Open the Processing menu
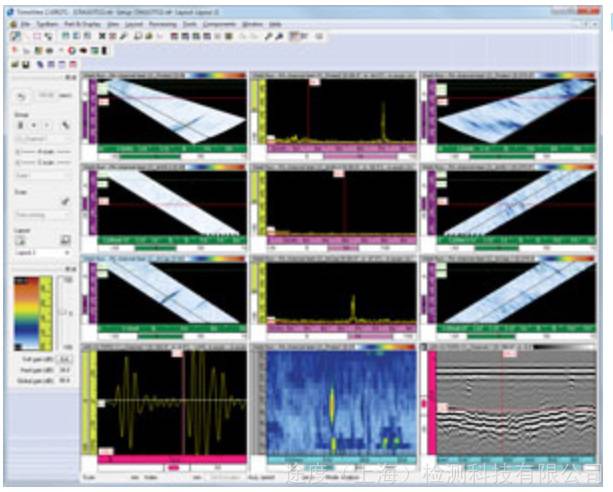 163,24
